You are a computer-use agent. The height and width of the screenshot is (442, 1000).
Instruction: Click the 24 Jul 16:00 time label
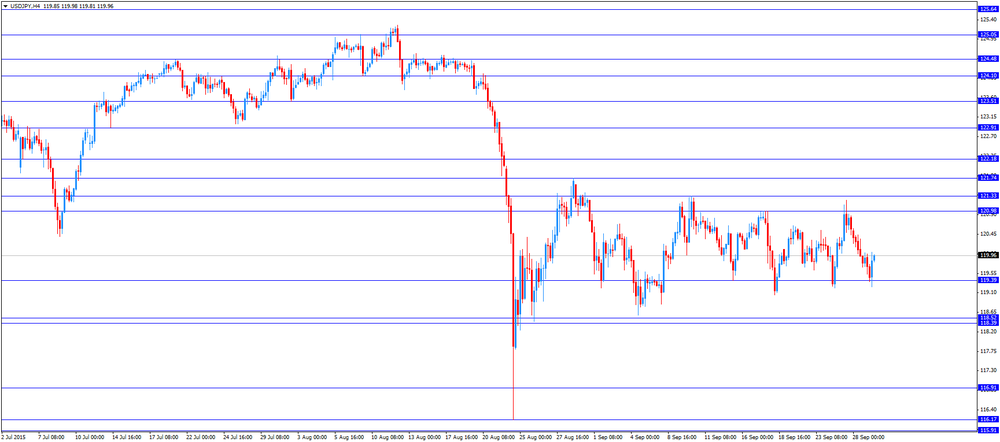238,438
